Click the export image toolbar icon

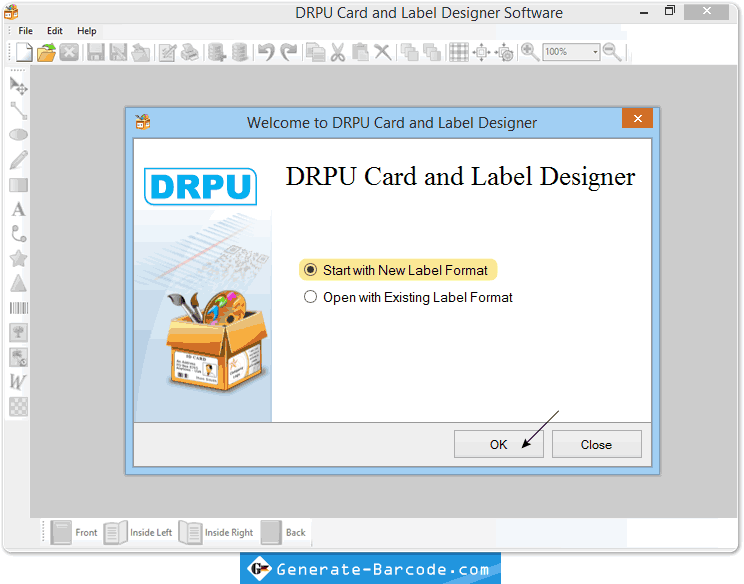pos(141,52)
